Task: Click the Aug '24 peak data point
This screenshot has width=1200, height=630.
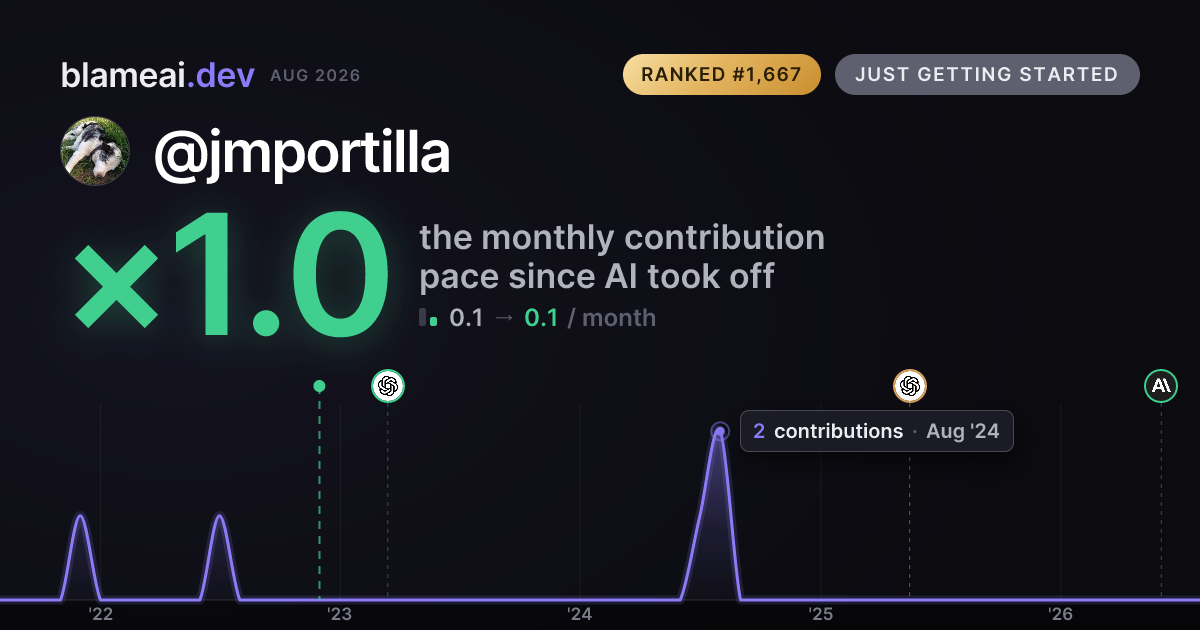Action: 720,432
